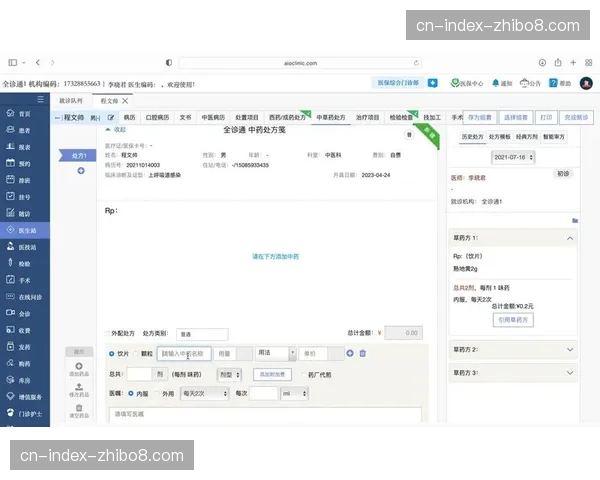Image resolution: width=600 pixels, height=480 pixels.
Task: Open the 用法 usage dropdown
Action: (x=276, y=353)
